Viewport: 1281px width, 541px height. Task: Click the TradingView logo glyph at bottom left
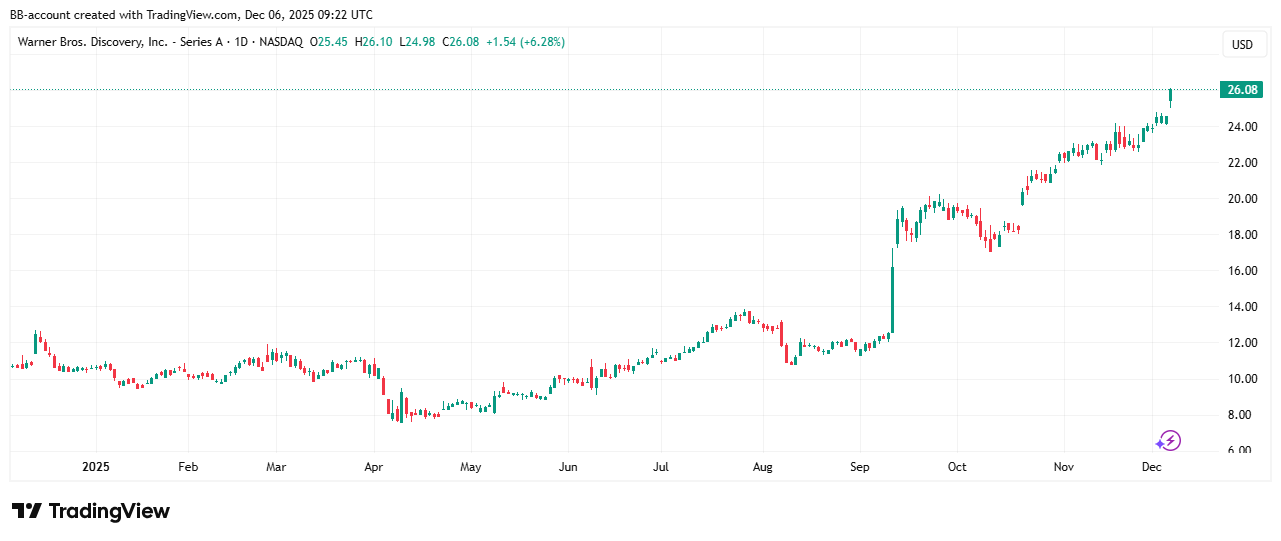[x=27, y=511]
